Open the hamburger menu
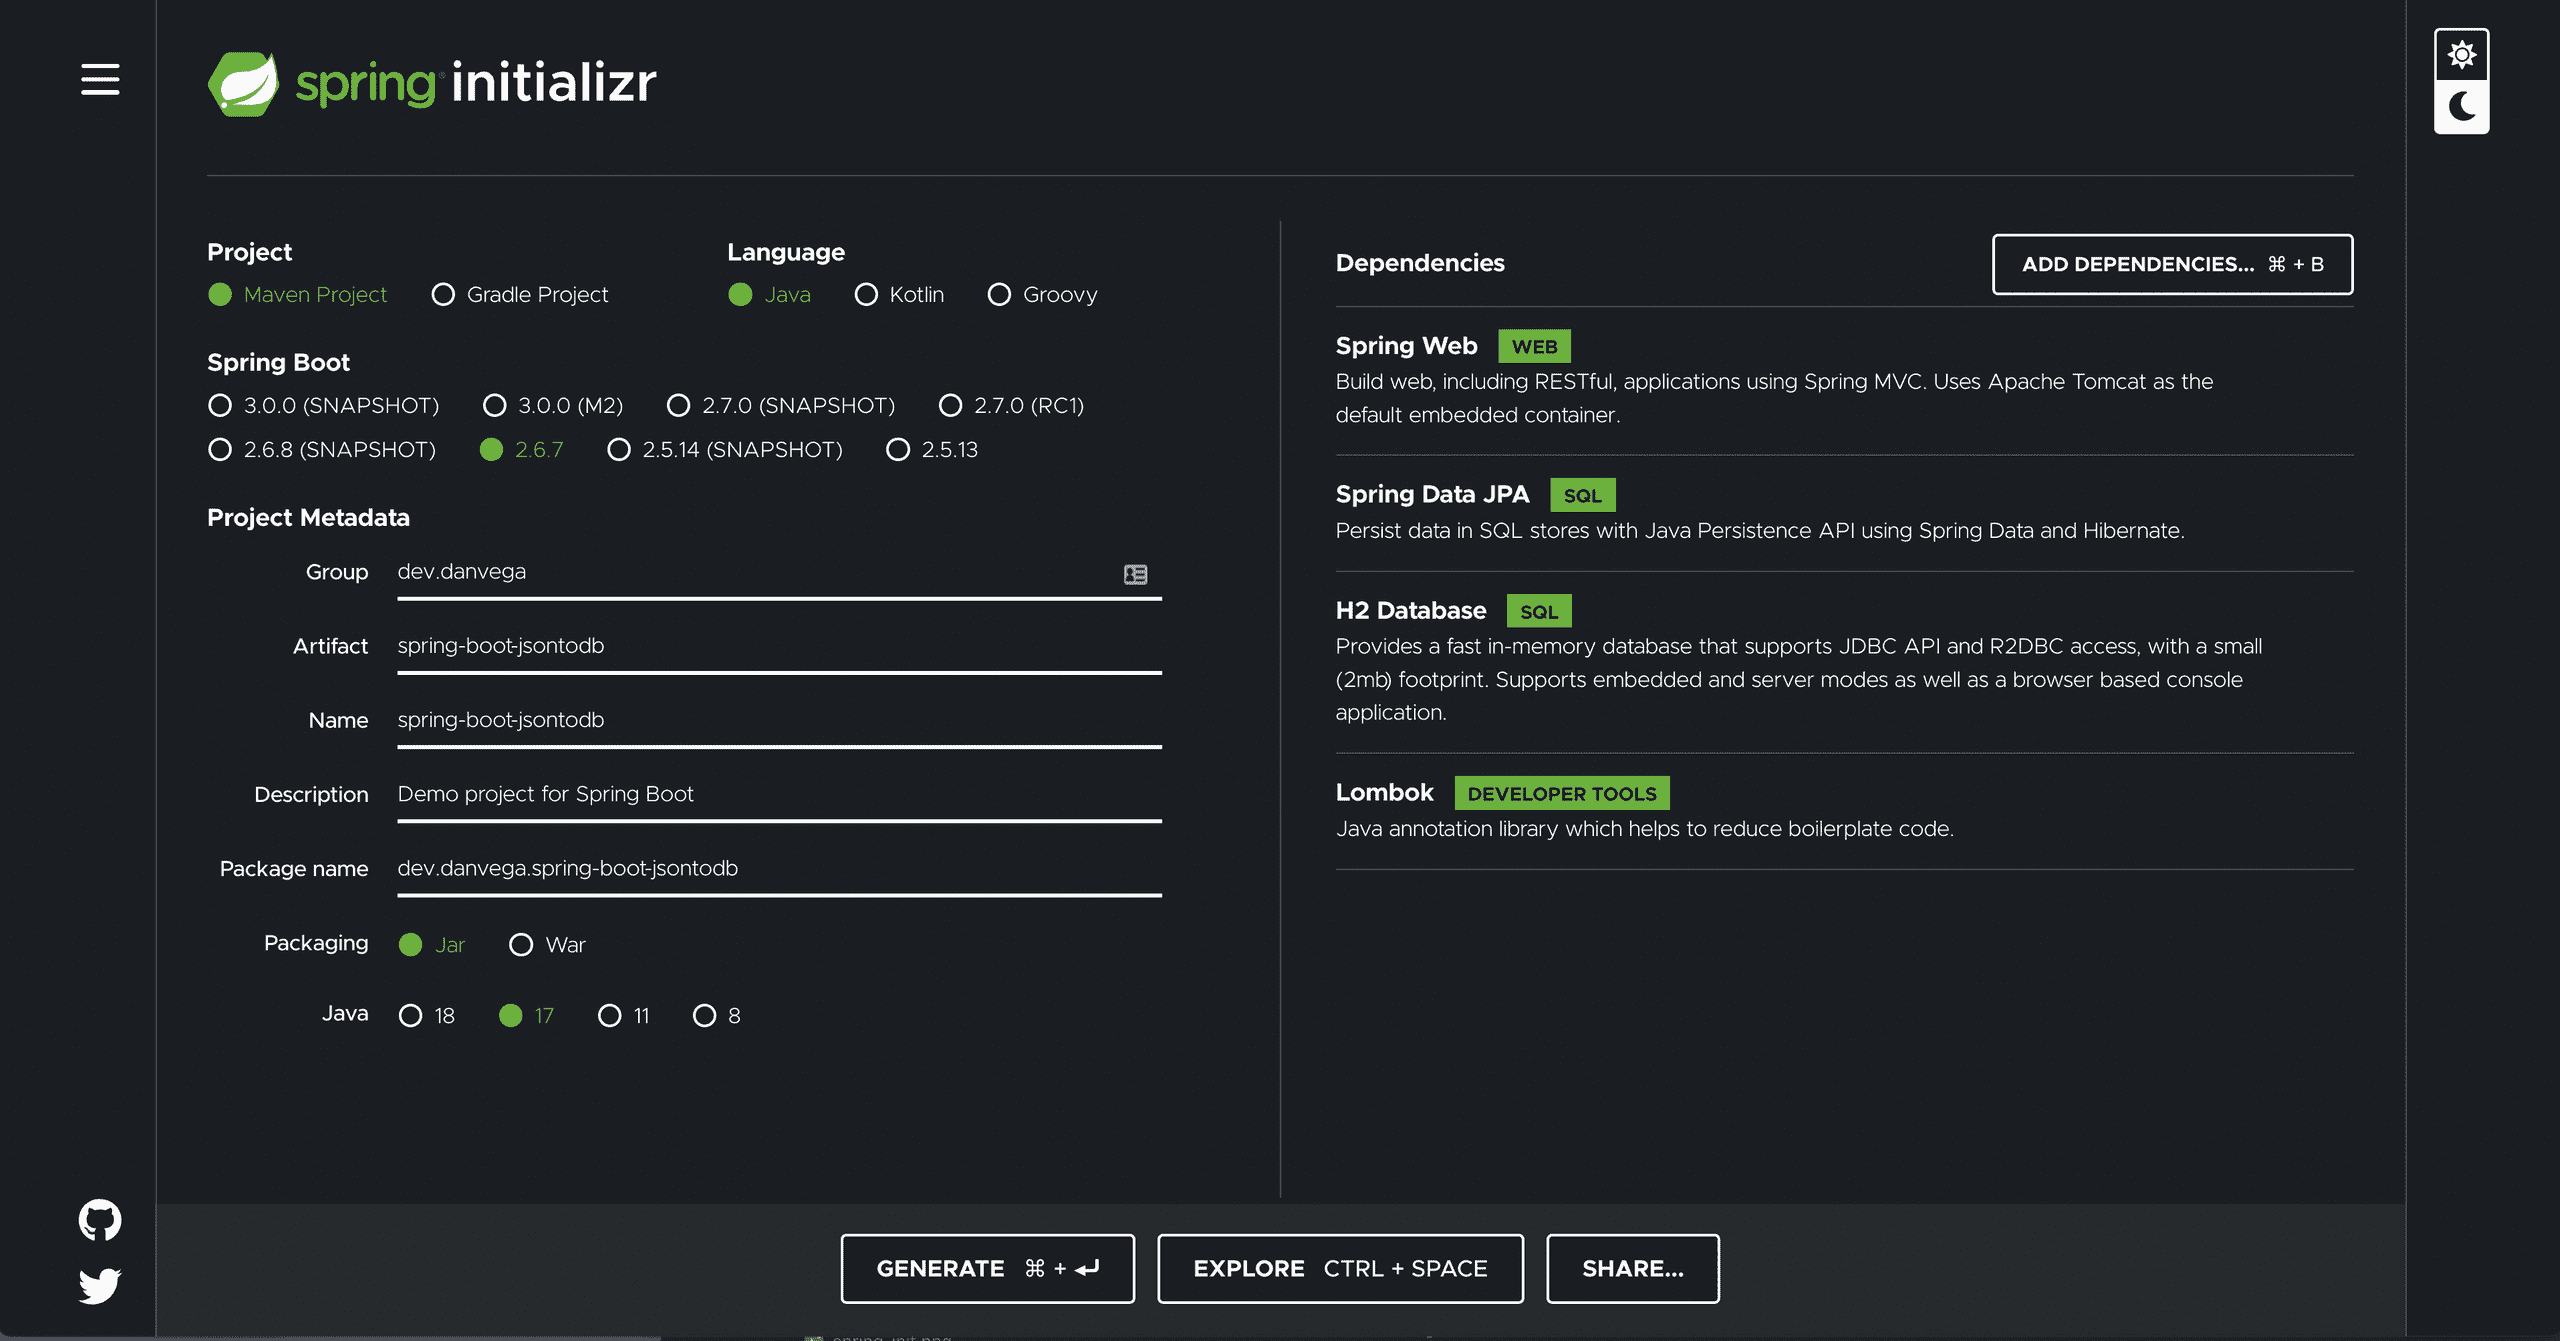The width and height of the screenshot is (2560, 1341). point(100,79)
